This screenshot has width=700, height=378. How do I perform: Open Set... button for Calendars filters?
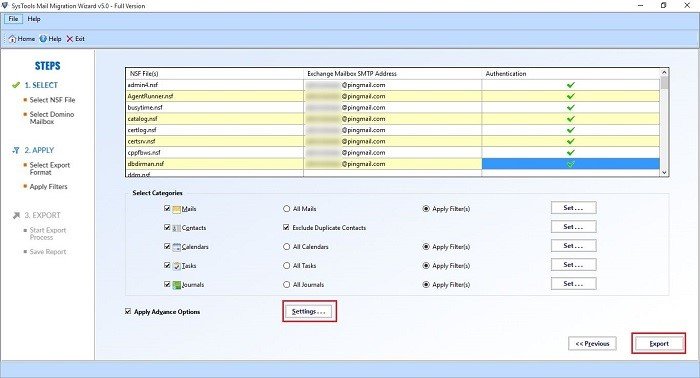tap(573, 246)
